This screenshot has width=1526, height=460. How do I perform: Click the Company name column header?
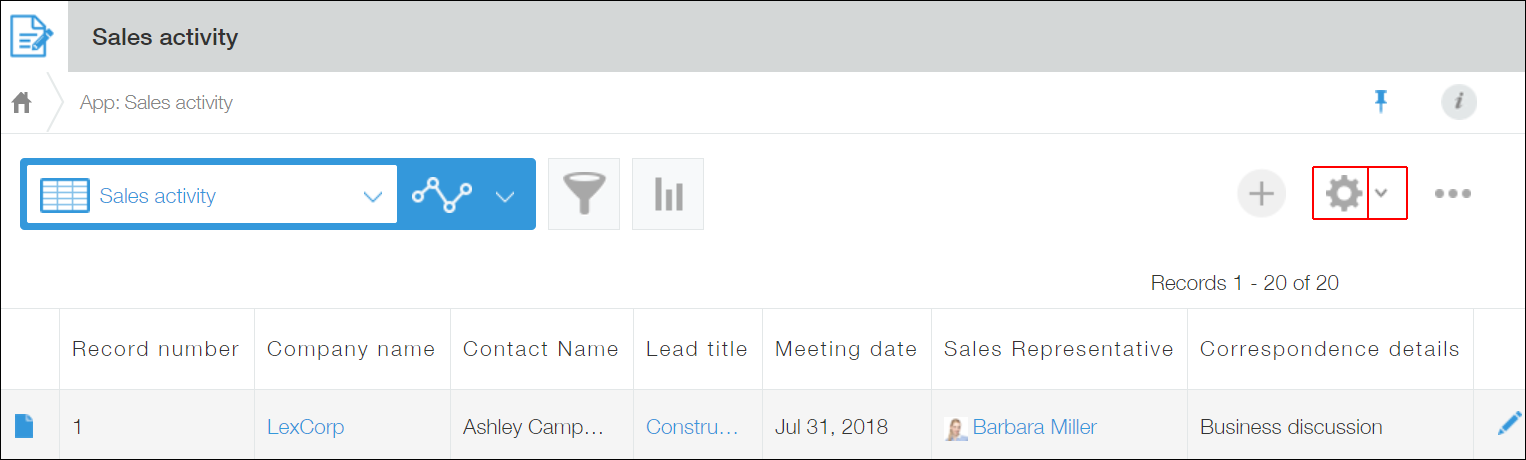tap(351, 349)
